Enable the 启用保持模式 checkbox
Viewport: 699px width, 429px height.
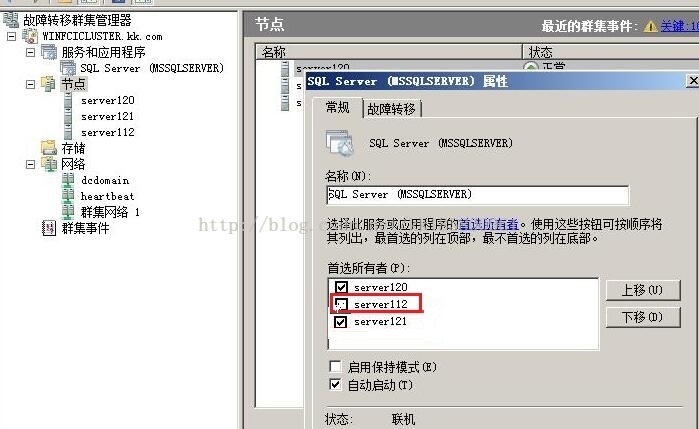[x=335, y=367]
